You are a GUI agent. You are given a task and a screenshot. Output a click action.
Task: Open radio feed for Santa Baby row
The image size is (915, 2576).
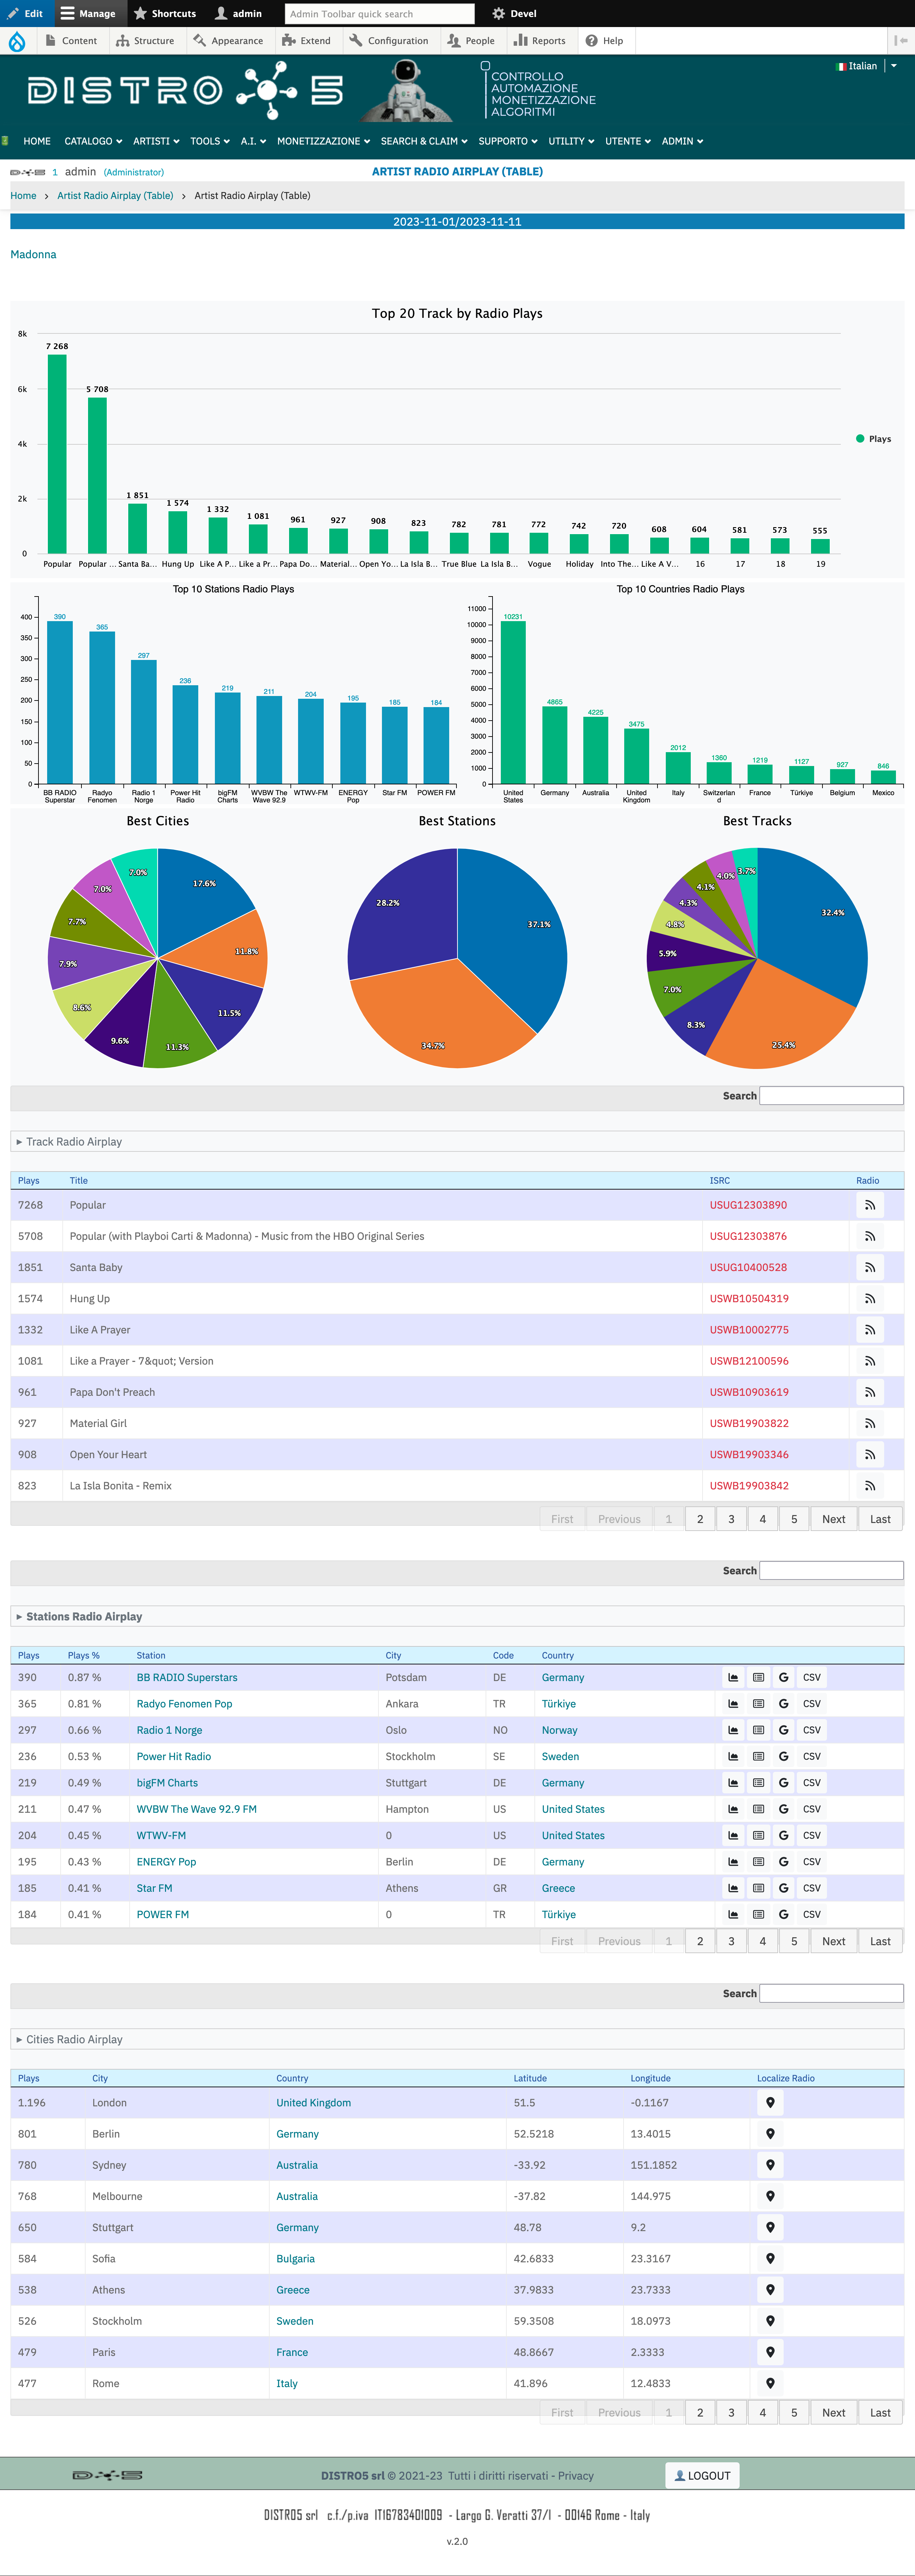[870, 1267]
